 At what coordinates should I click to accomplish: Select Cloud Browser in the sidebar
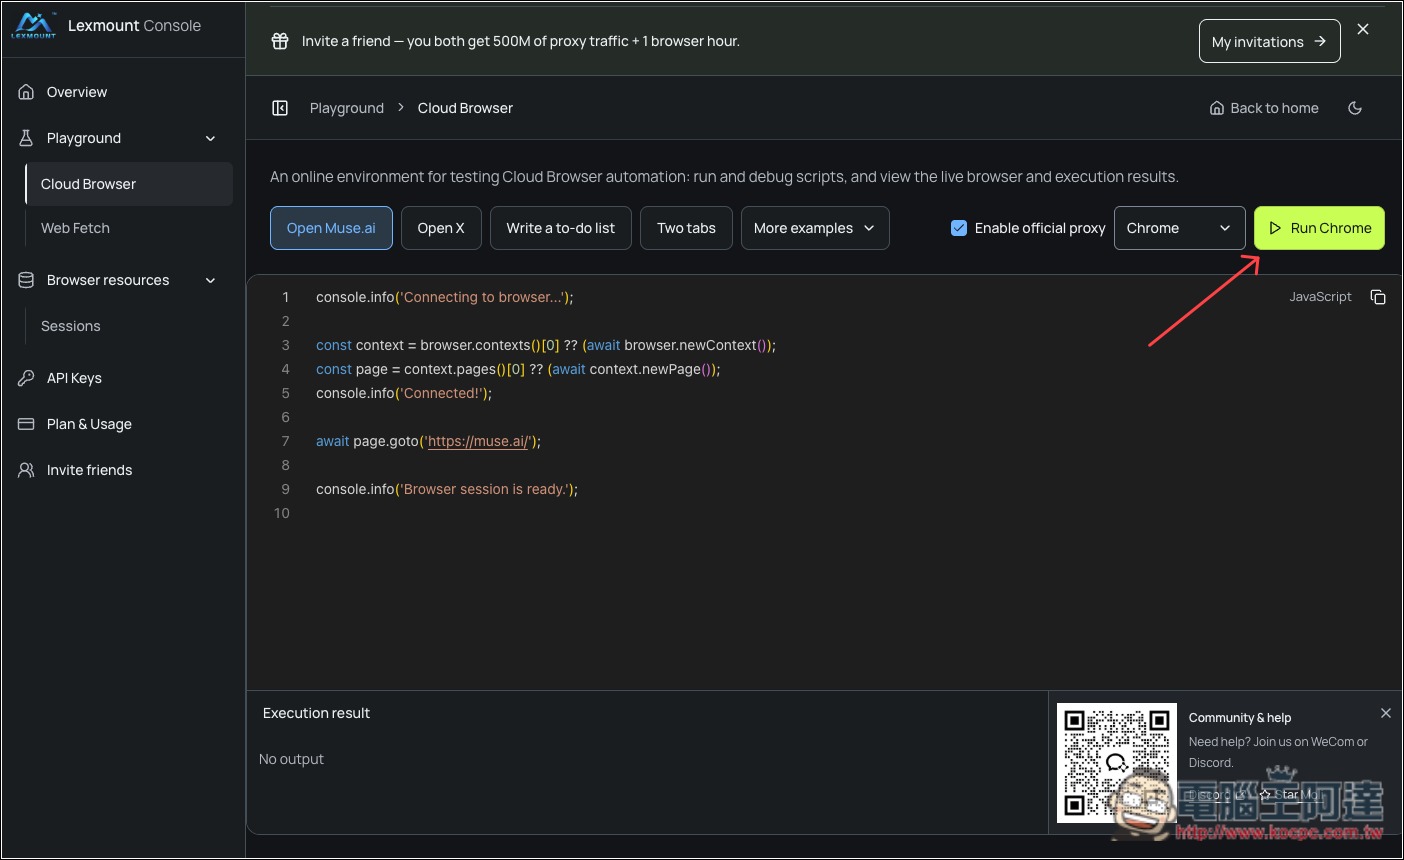[129, 184]
